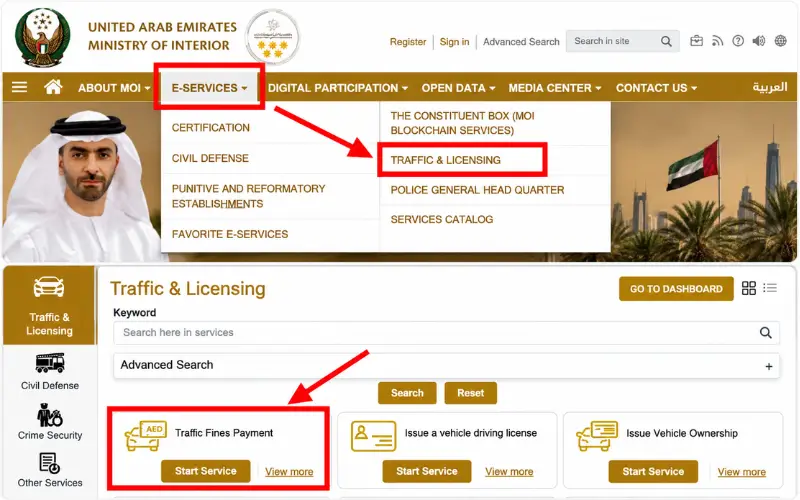Image resolution: width=800 pixels, height=500 pixels.
Task: Open the briefcase icon in header
Action: click(x=696, y=41)
